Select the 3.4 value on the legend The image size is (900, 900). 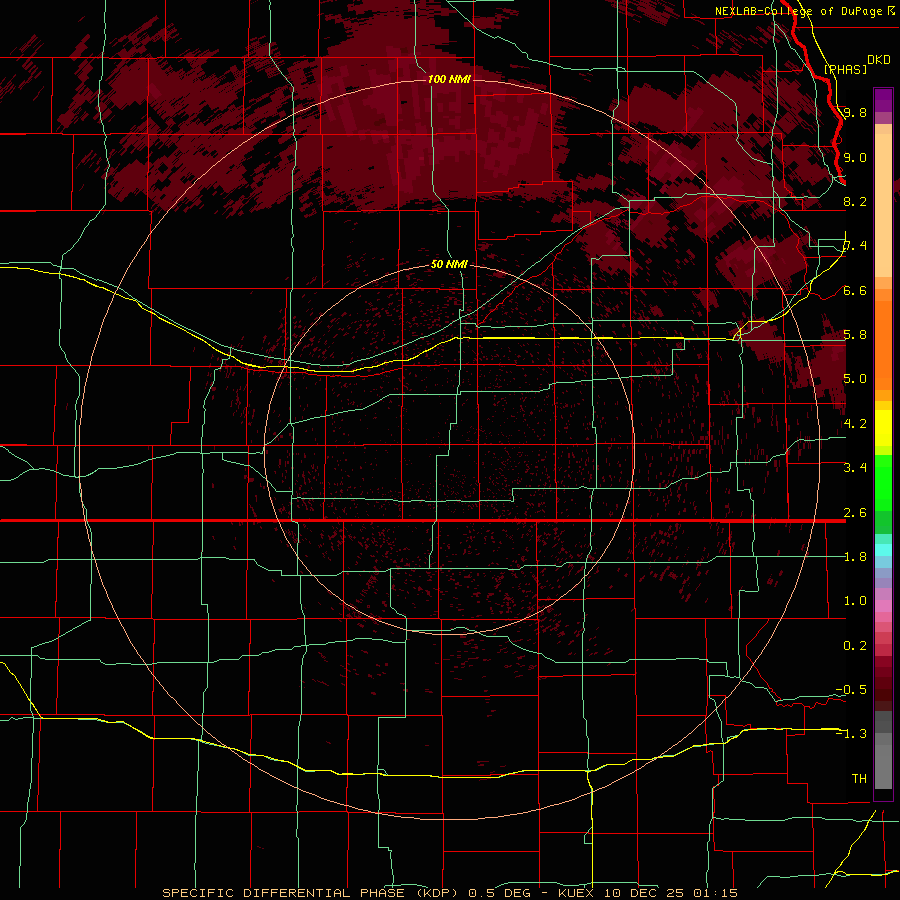pyautogui.click(x=855, y=468)
